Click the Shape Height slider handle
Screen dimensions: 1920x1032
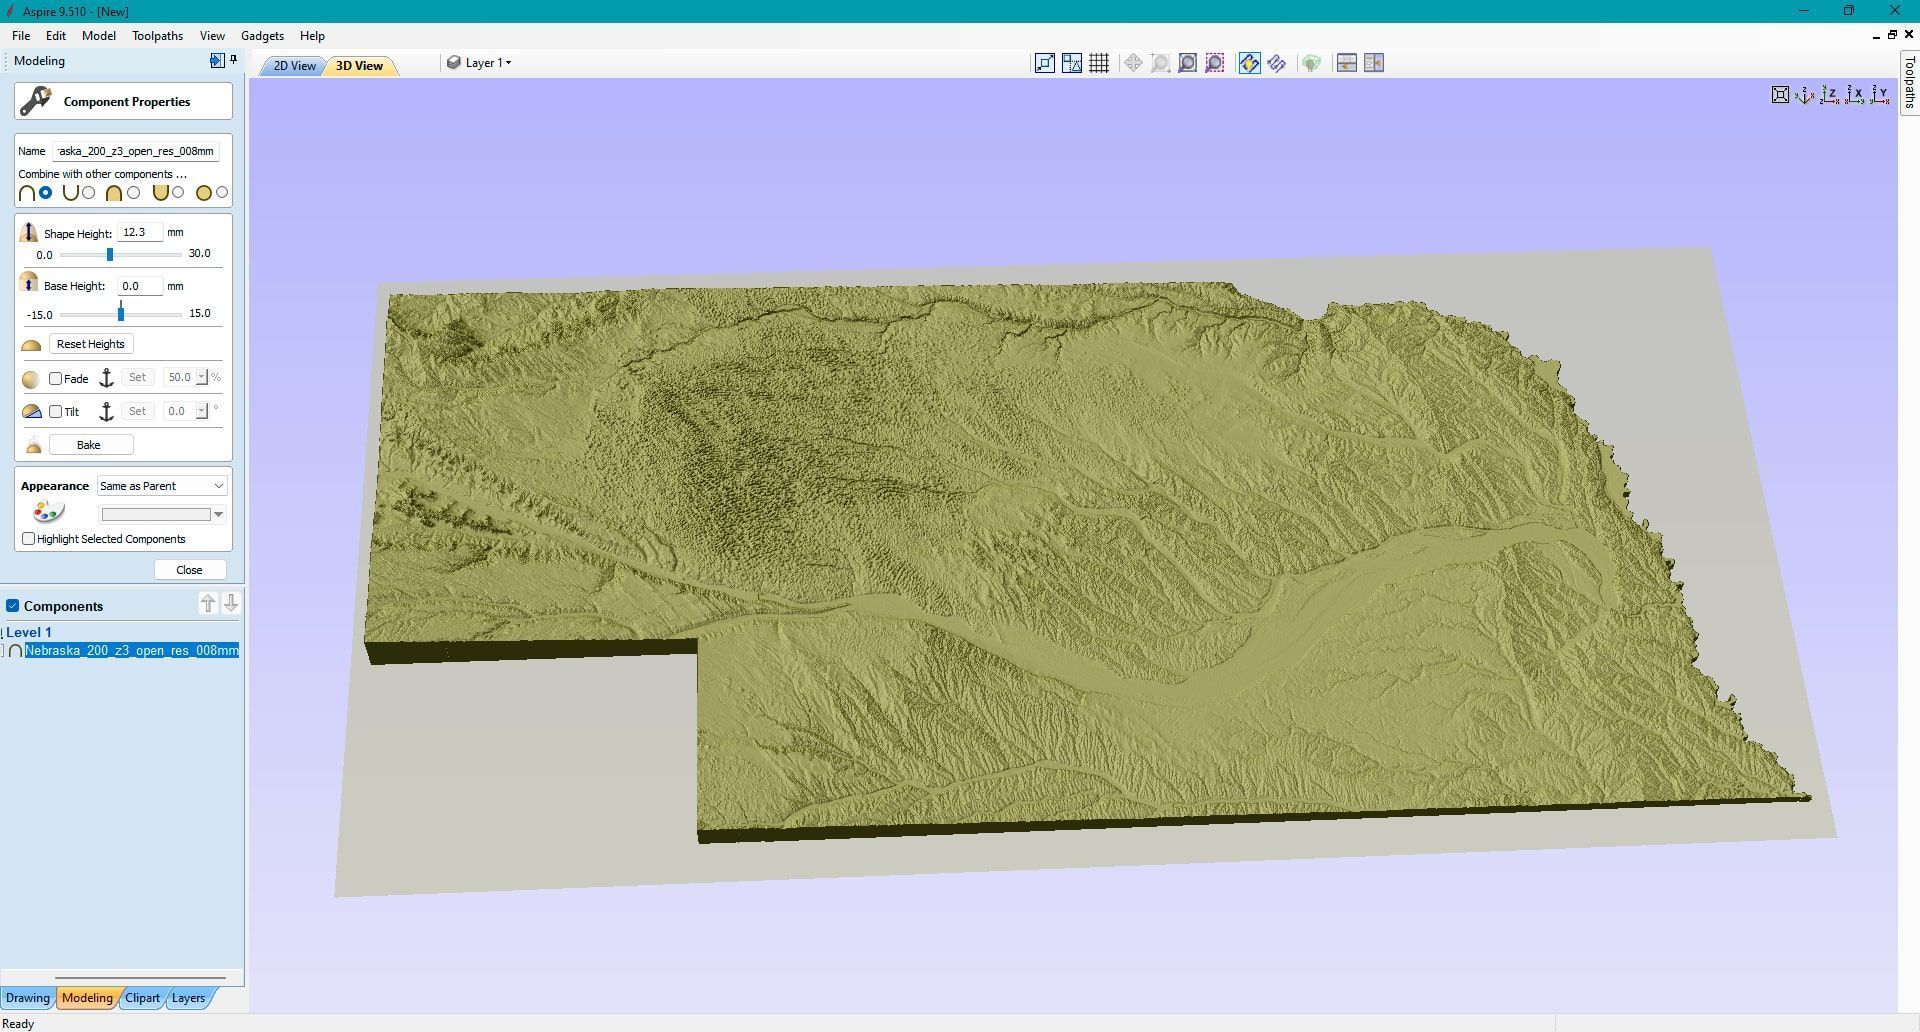(110, 254)
